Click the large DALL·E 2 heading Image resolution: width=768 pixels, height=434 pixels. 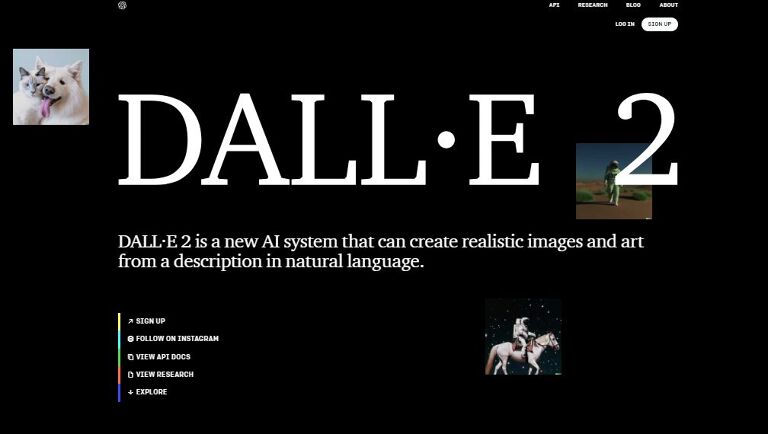pos(398,139)
